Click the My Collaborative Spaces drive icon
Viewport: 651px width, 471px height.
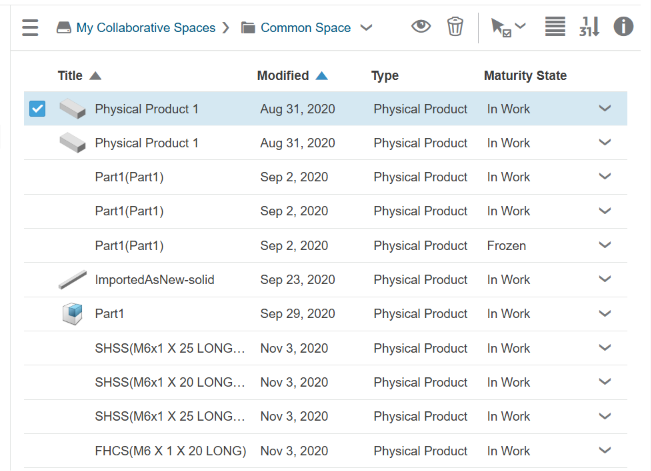pos(64,28)
